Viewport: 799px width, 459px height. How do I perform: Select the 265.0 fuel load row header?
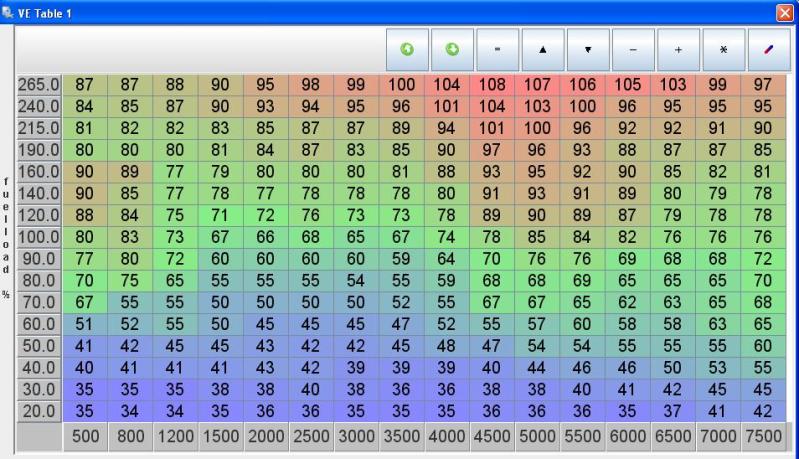(39, 85)
